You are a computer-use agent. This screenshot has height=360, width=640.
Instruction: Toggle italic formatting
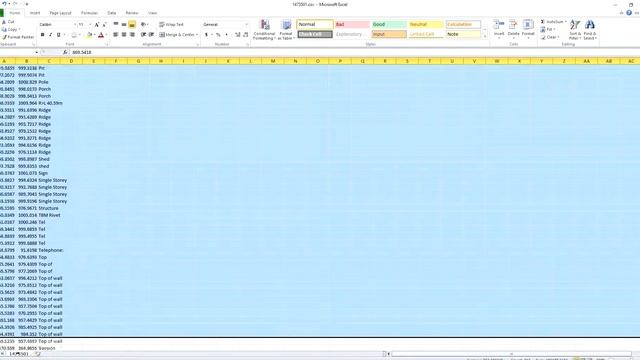(51, 35)
